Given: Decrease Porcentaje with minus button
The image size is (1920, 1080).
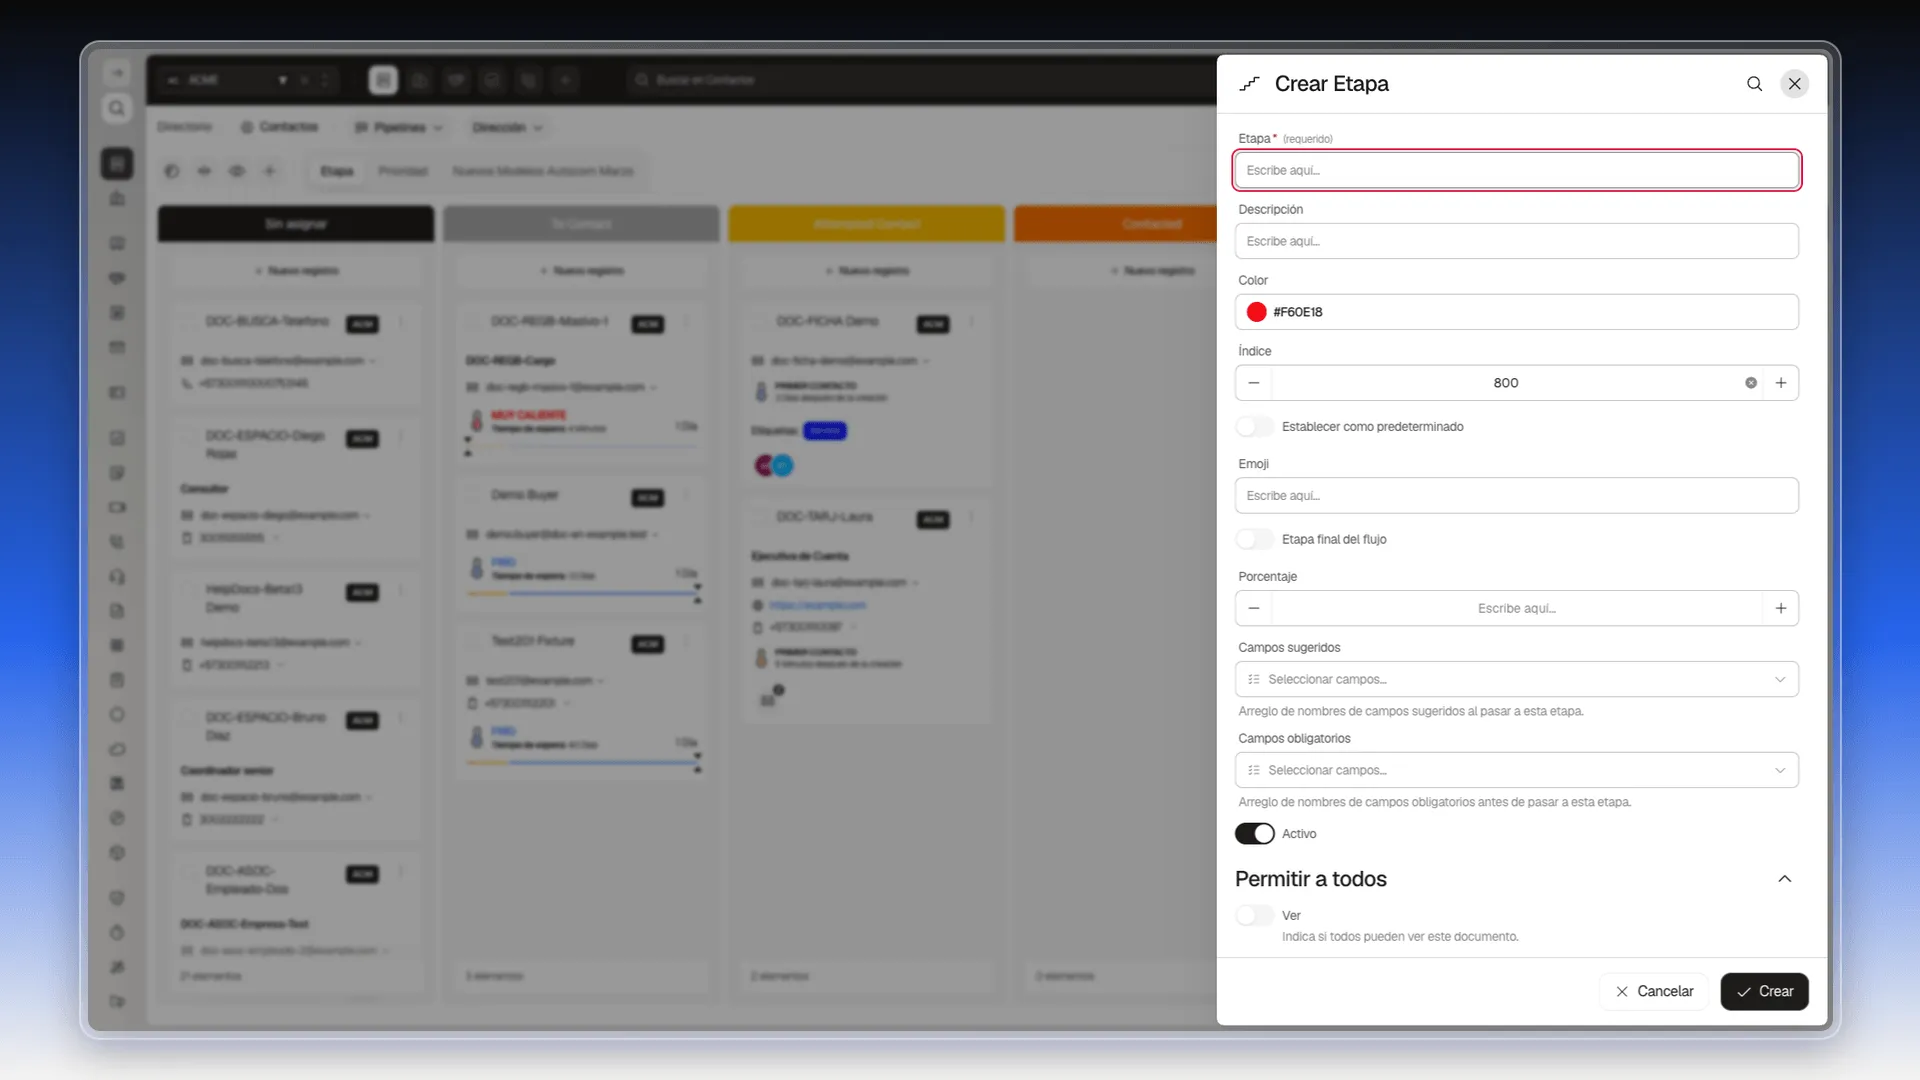Looking at the screenshot, I should tap(1254, 608).
